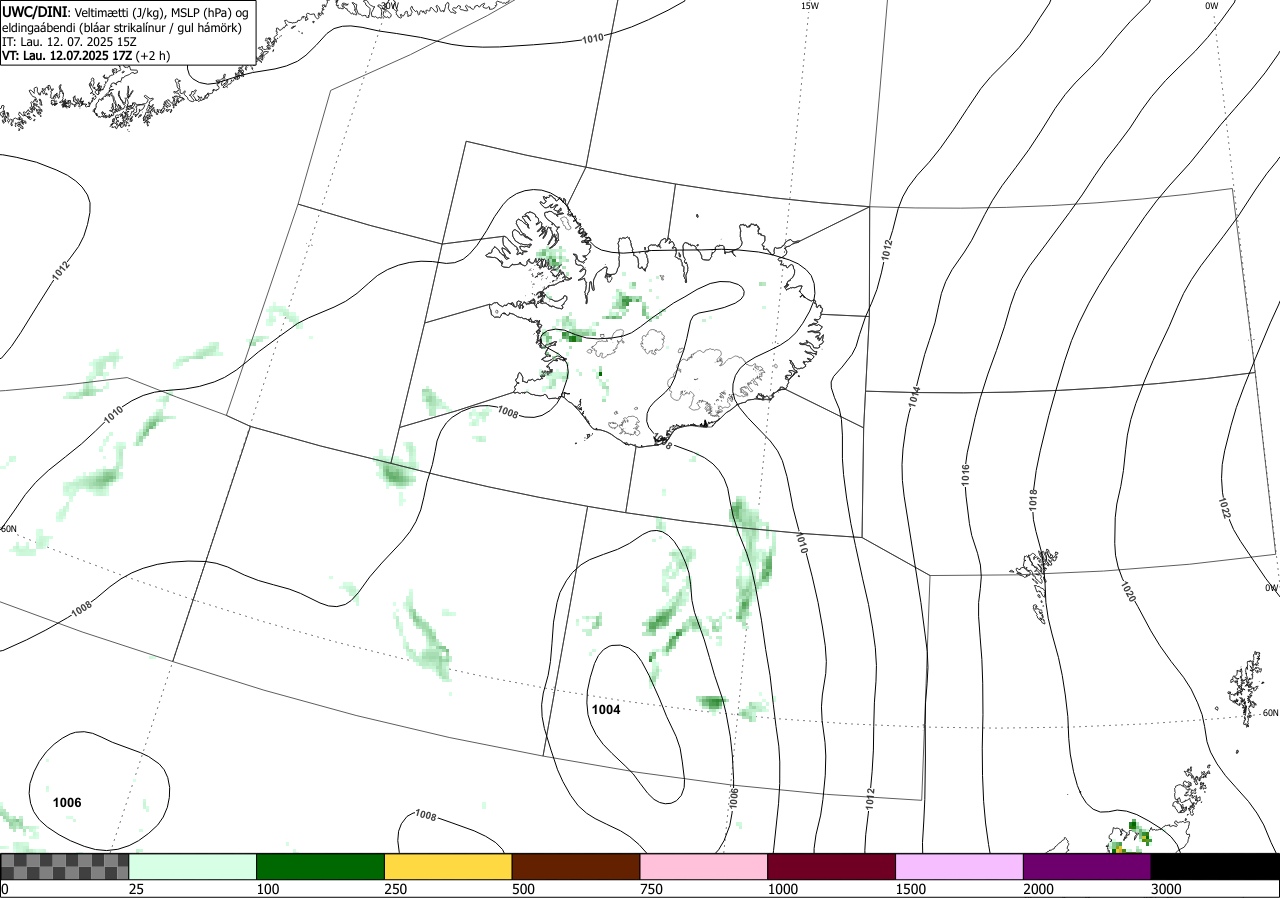Choose the yellow 250–500 legend swatch
Viewport: 1280px width, 898px height.
pos(448,866)
